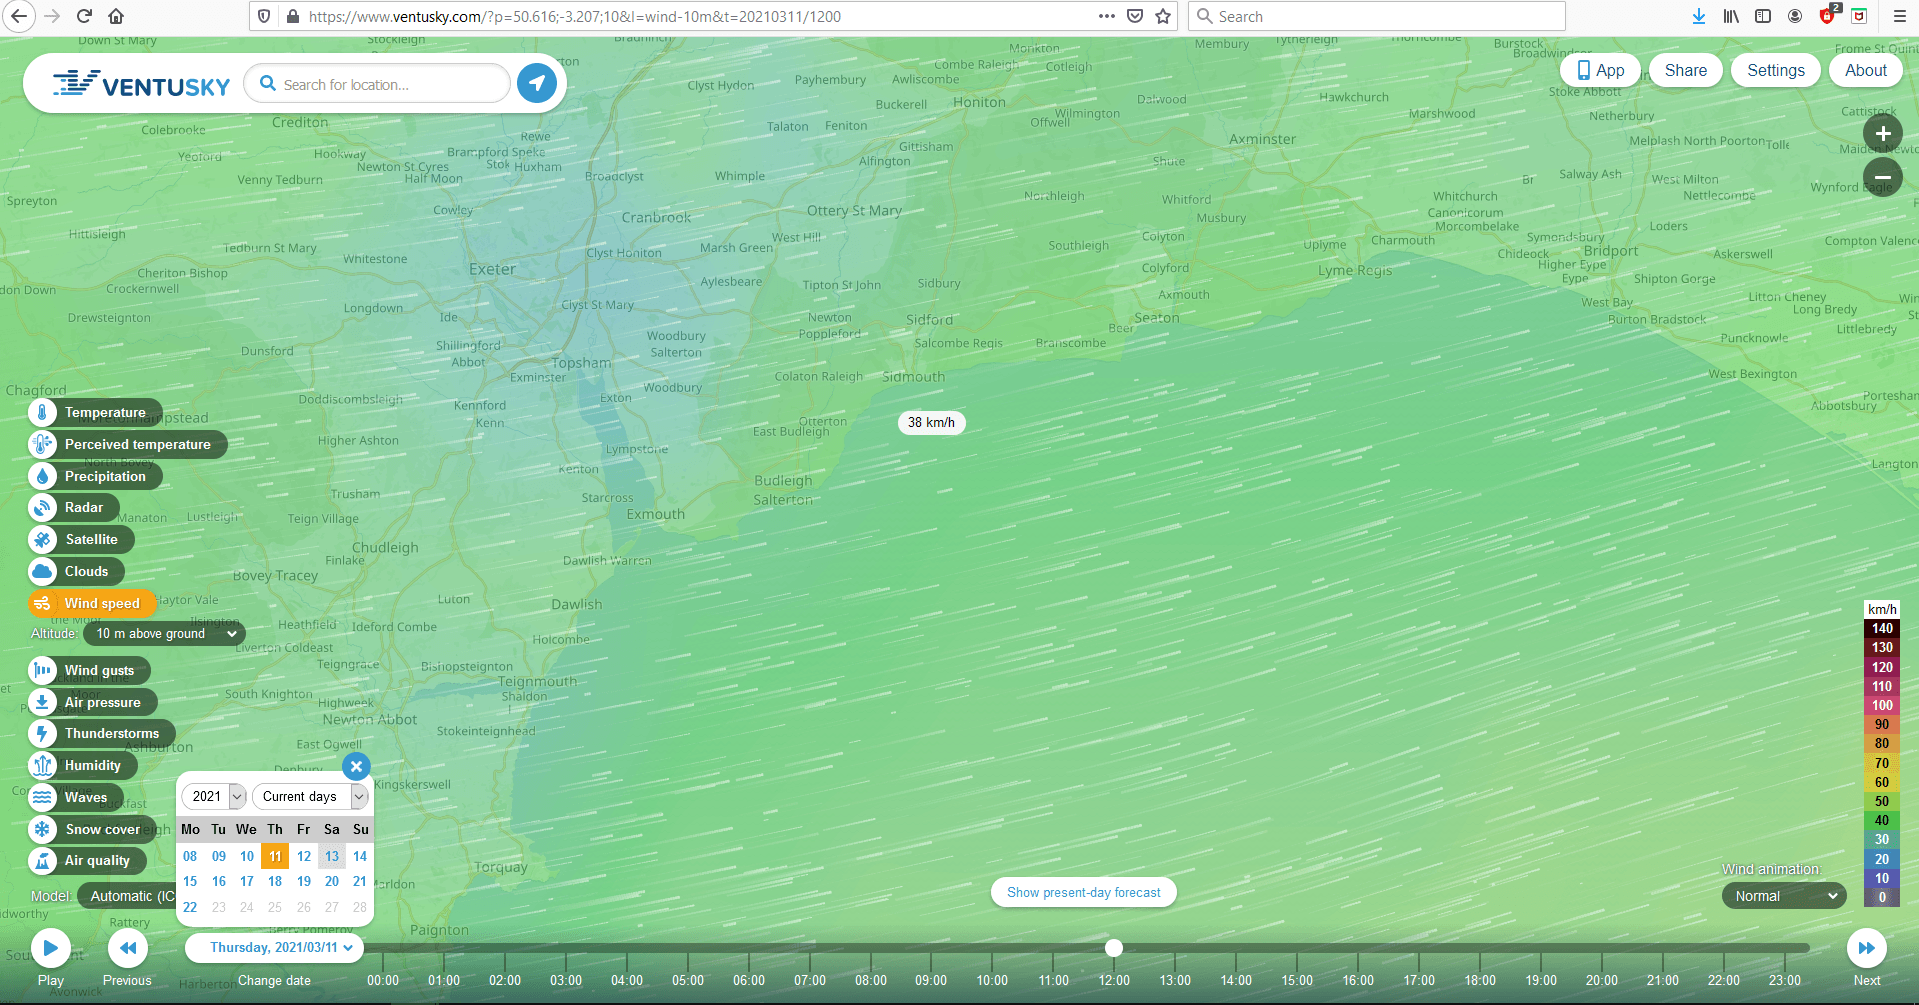The image size is (1919, 1005).
Task: Zoom out with the minus map button
Action: (1882, 177)
